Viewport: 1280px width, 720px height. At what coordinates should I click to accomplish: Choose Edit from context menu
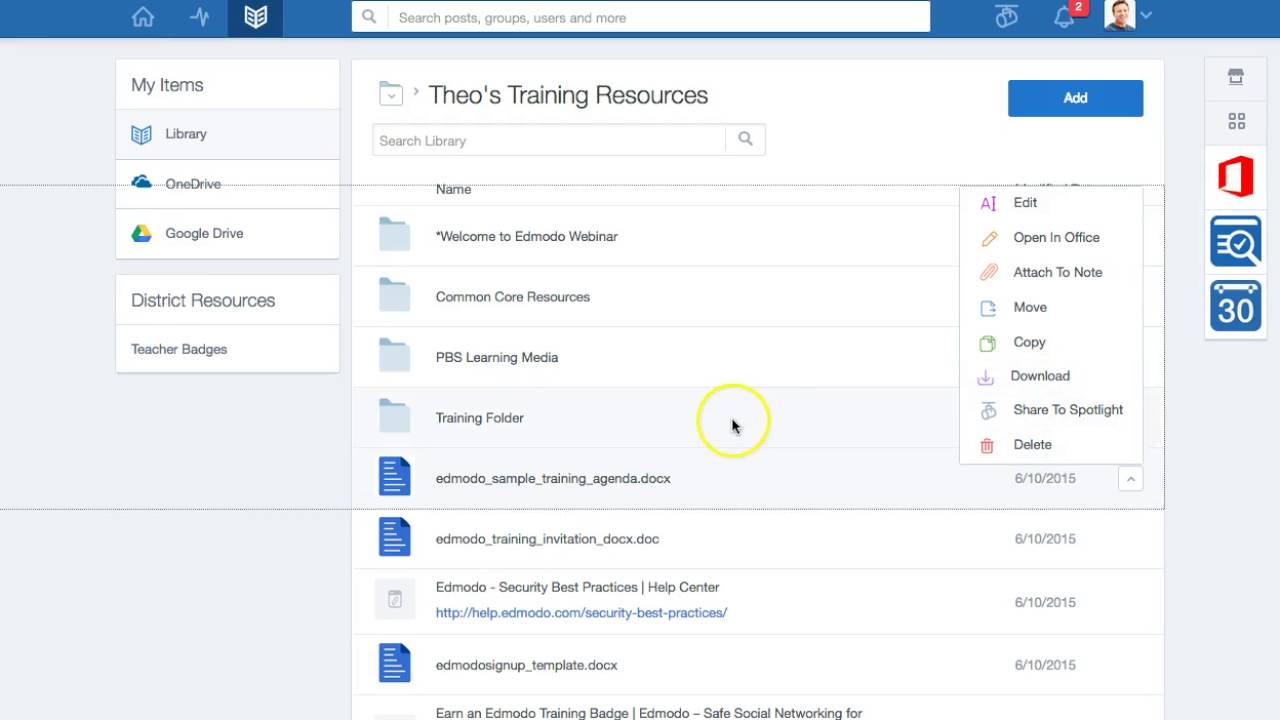(1025, 202)
